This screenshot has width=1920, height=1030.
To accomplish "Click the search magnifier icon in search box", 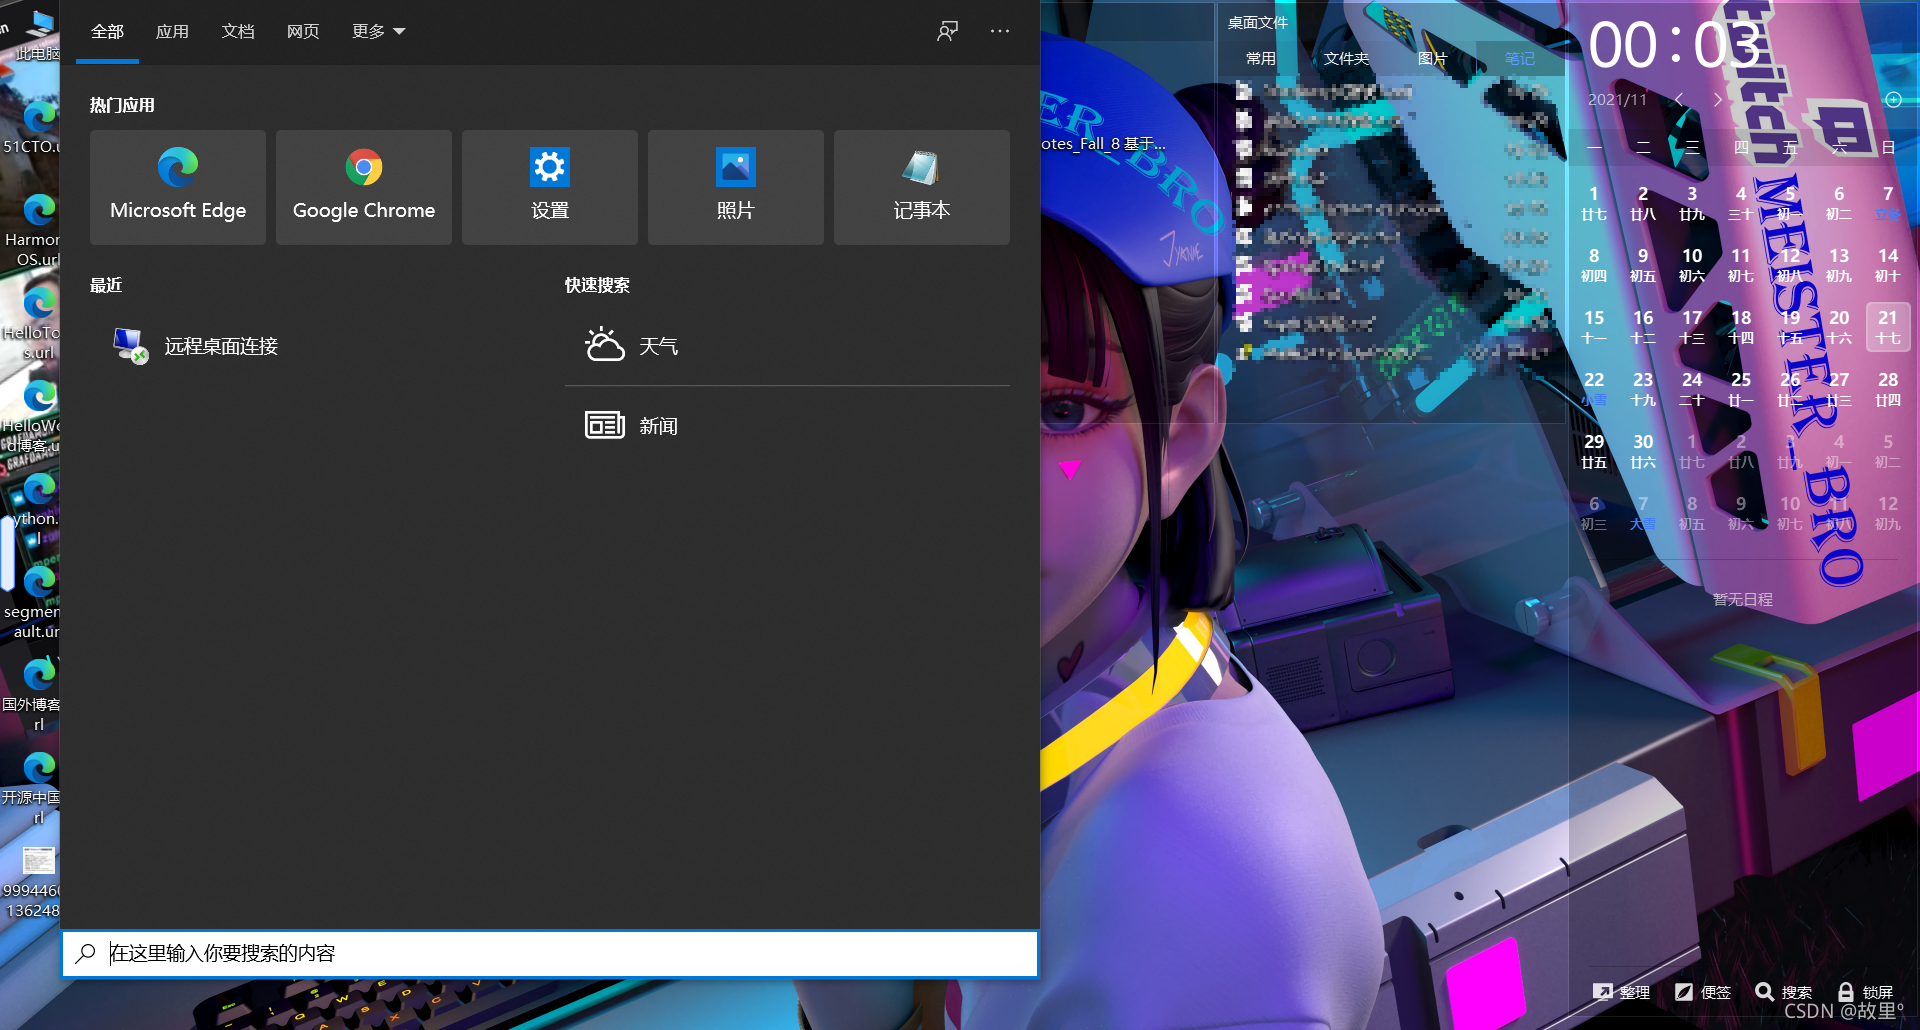I will [x=87, y=953].
